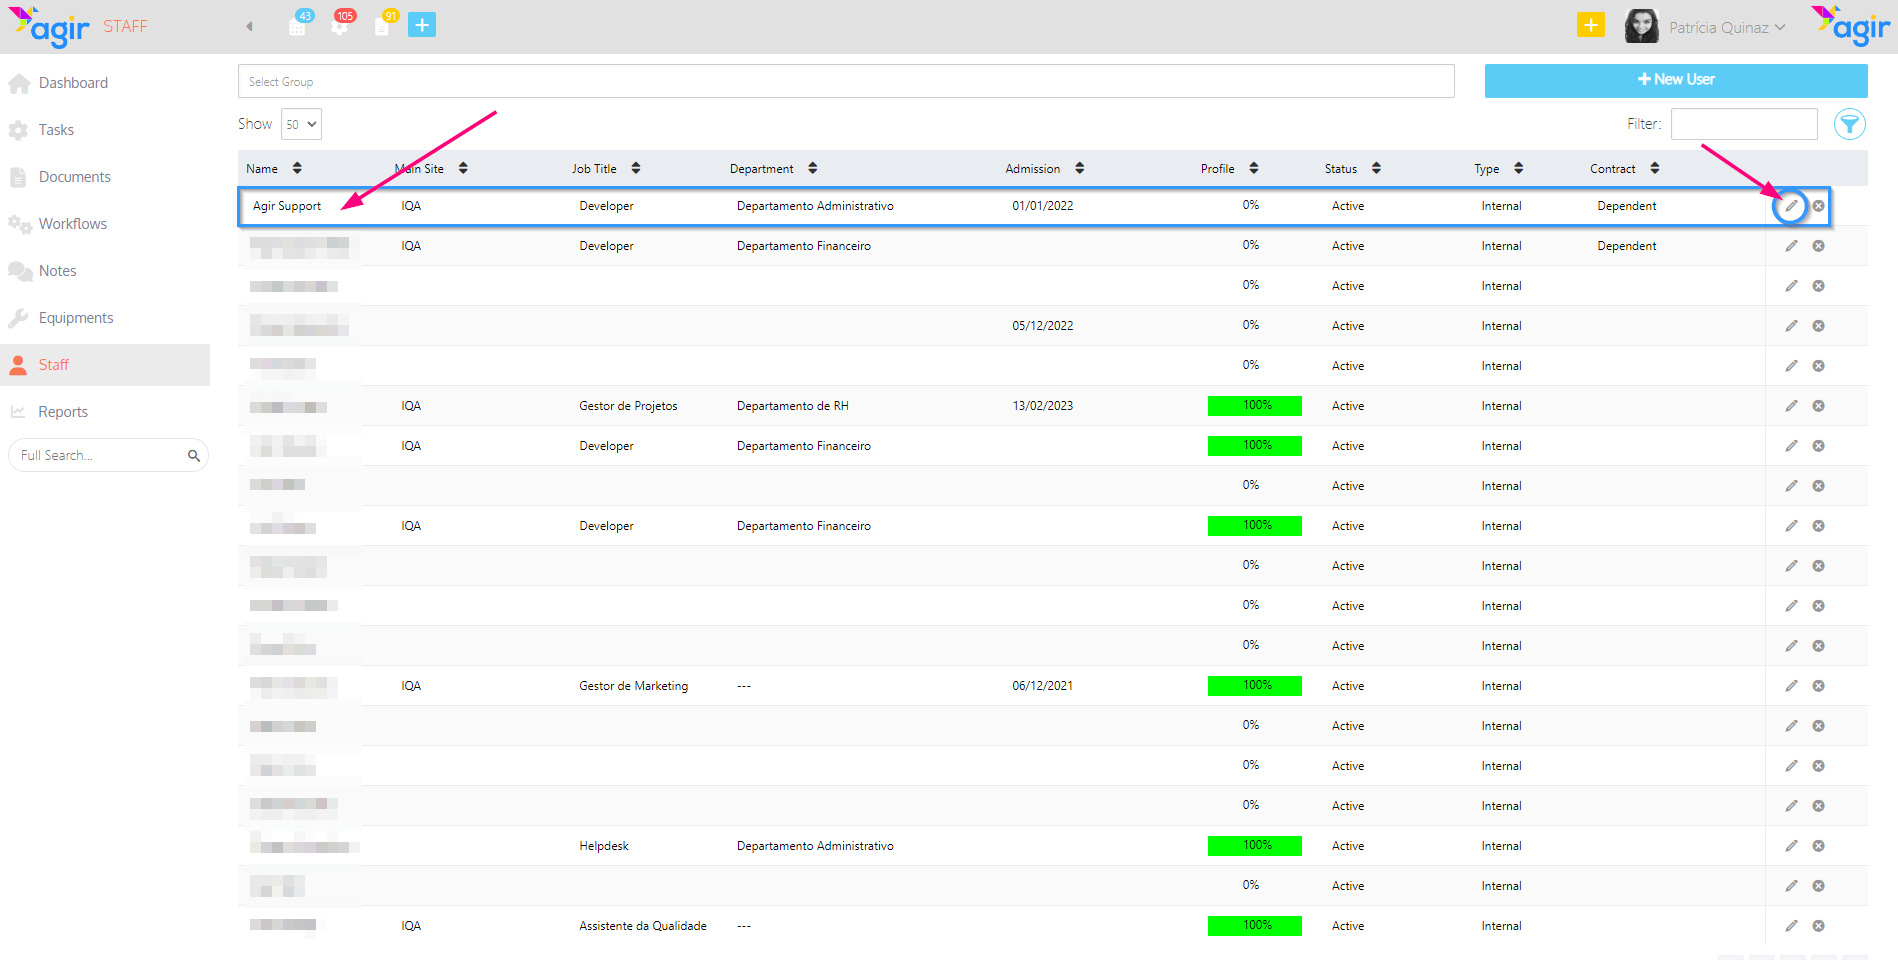The height and width of the screenshot is (960, 1898).
Task: Sort table by Profile column
Action: click(1230, 169)
